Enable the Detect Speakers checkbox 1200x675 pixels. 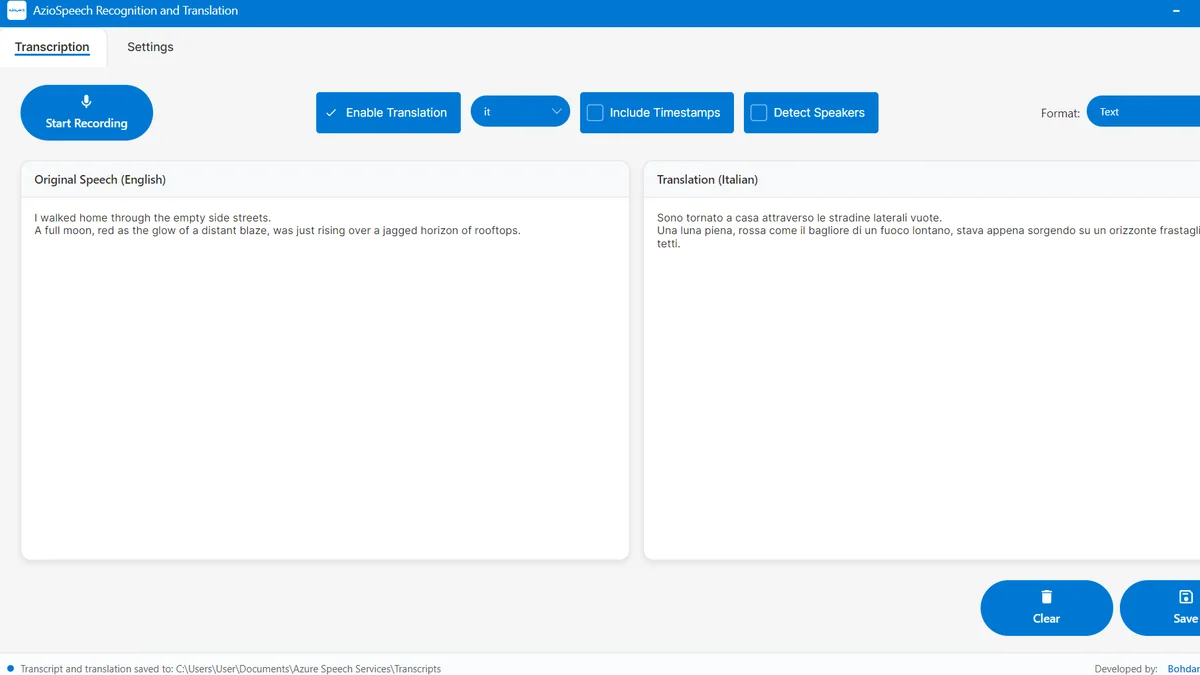(759, 113)
